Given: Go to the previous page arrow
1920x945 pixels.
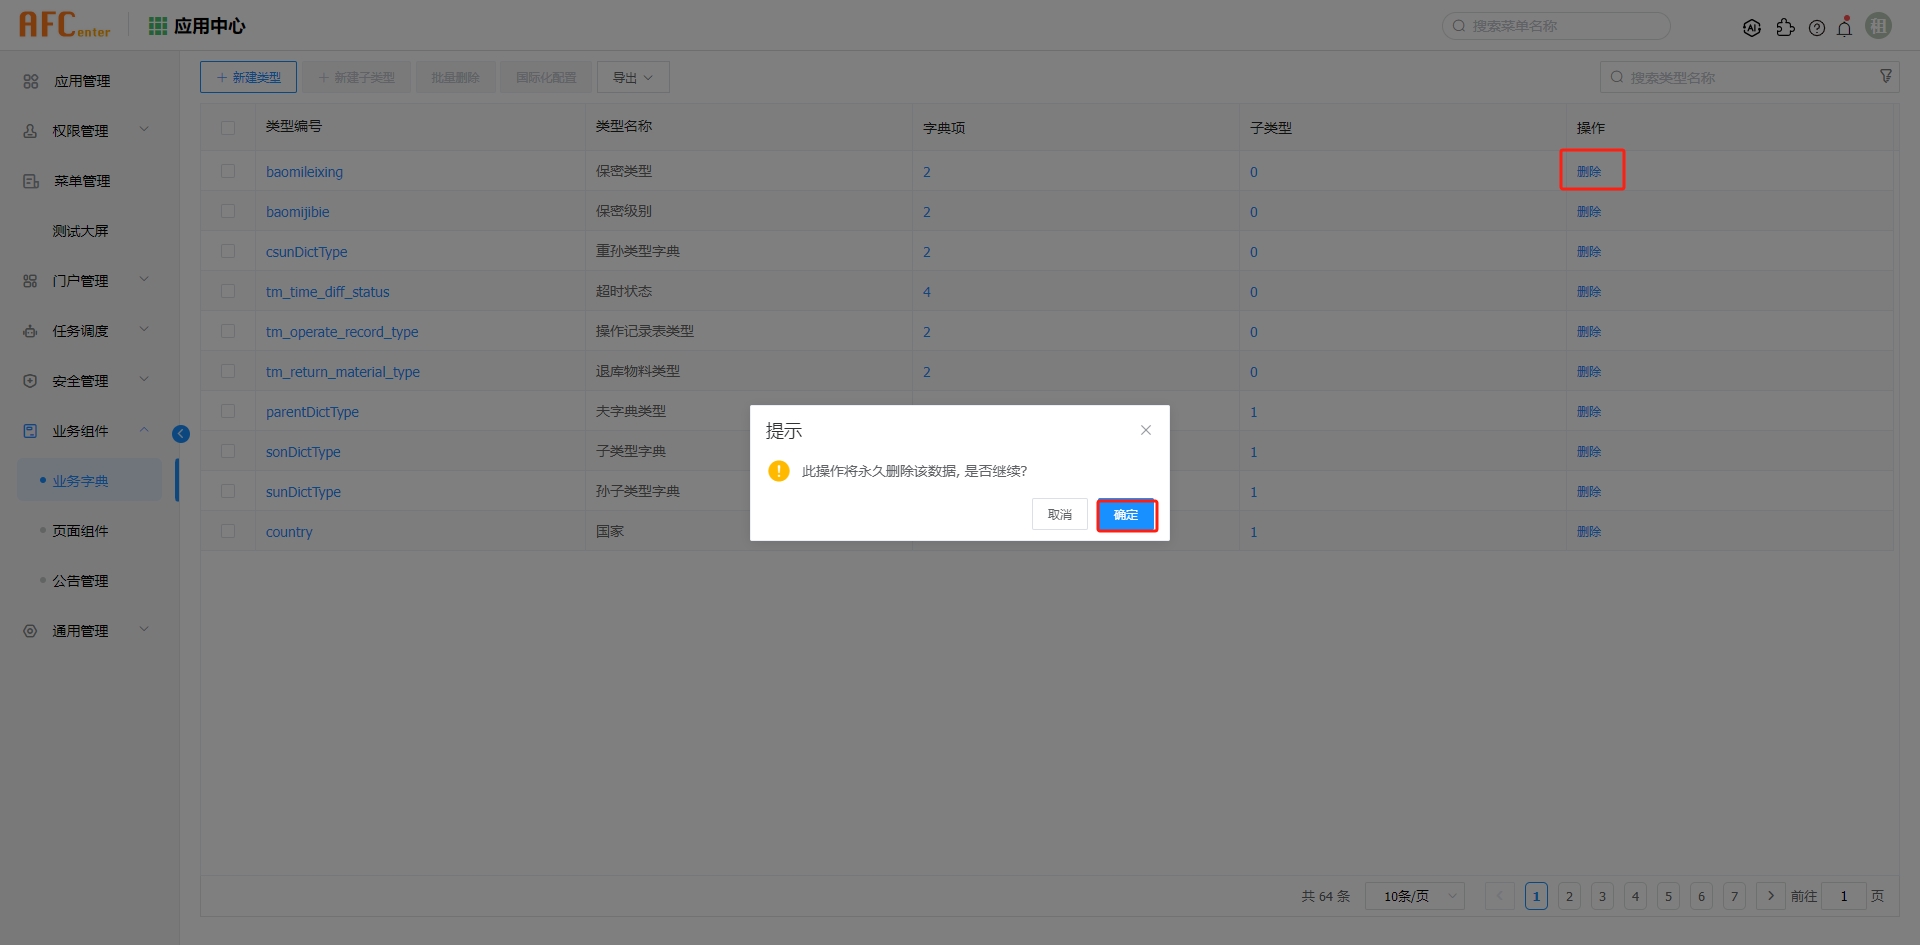Looking at the screenshot, I should [1499, 896].
